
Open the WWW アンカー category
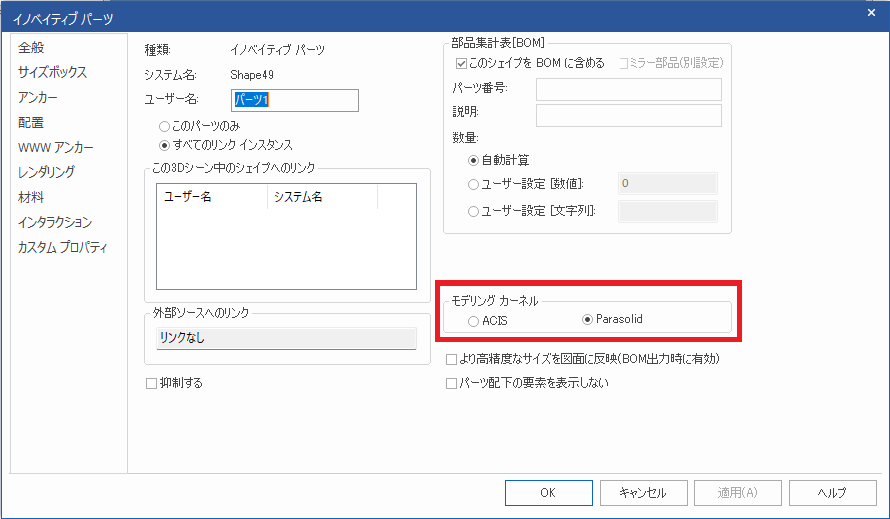[x=56, y=148]
